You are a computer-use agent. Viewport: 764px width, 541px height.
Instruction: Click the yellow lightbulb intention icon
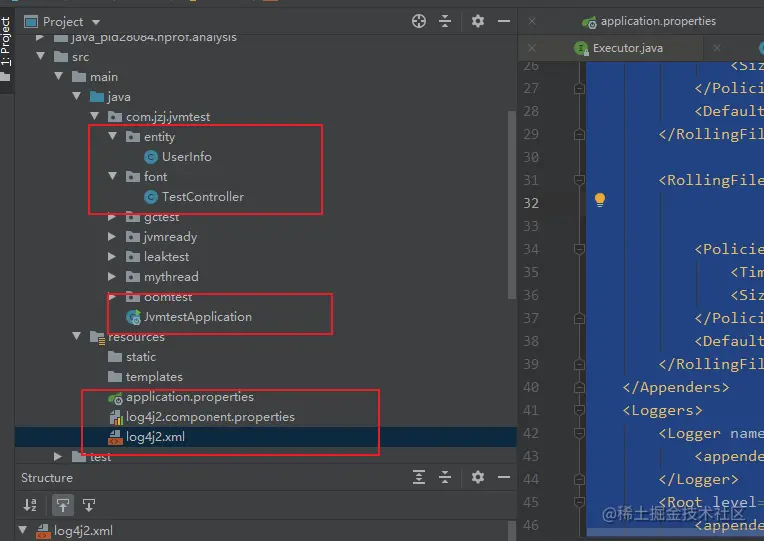click(x=600, y=200)
